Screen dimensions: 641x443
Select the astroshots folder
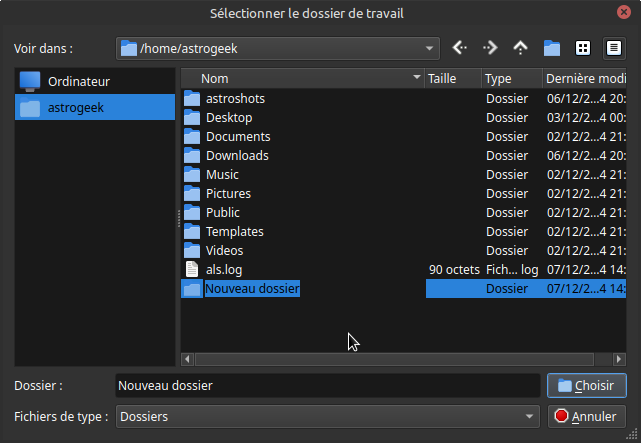(235, 98)
